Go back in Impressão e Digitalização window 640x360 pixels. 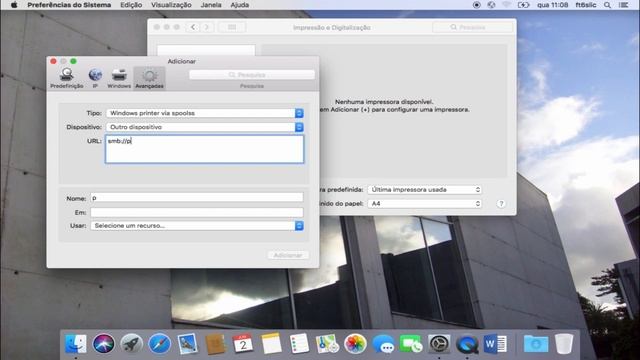[193, 27]
